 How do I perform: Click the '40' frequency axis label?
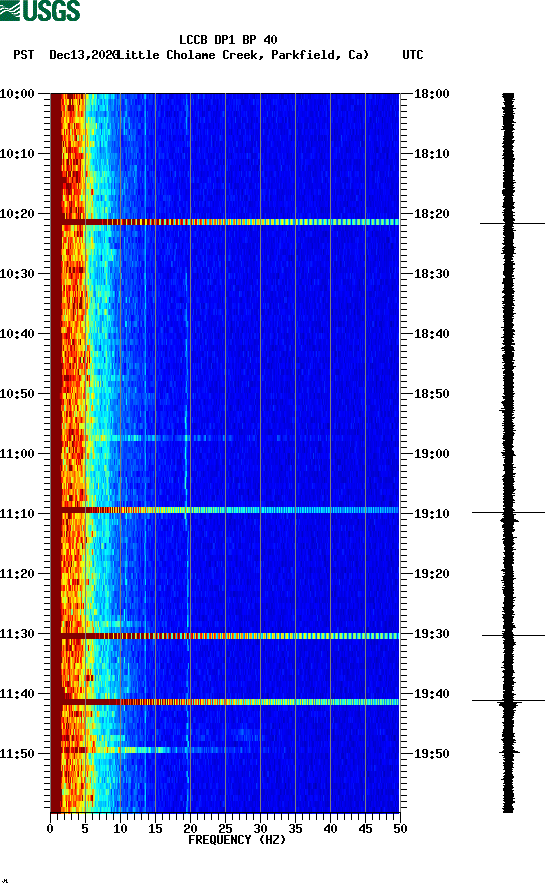click(x=330, y=829)
